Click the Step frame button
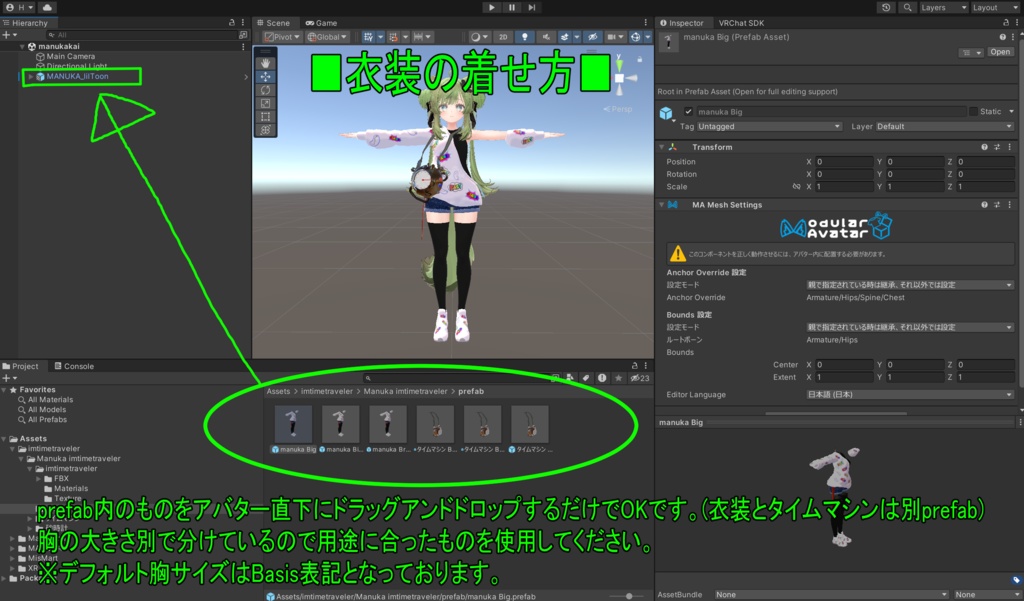This screenshot has height=601, width=1024. (532, 7)
